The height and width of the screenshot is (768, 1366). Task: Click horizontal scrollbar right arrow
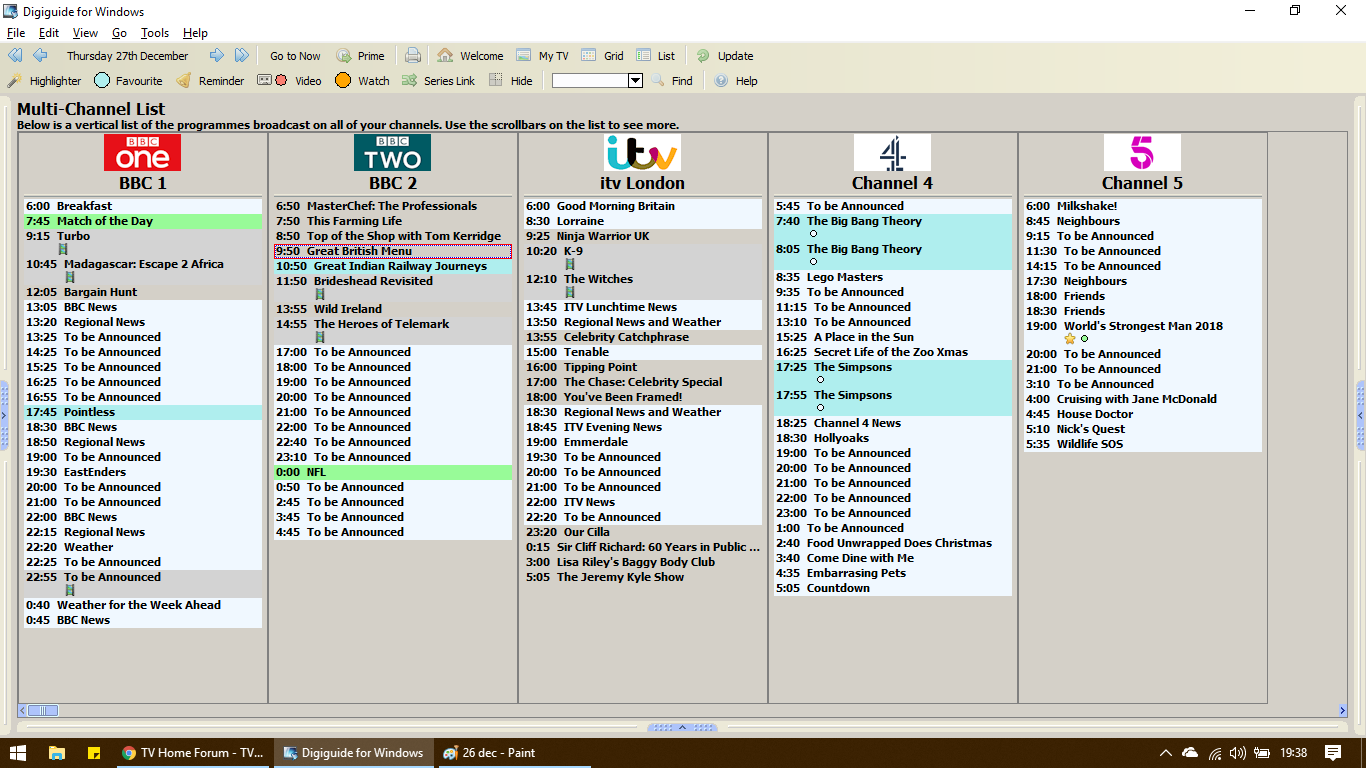click(1343, 711)
